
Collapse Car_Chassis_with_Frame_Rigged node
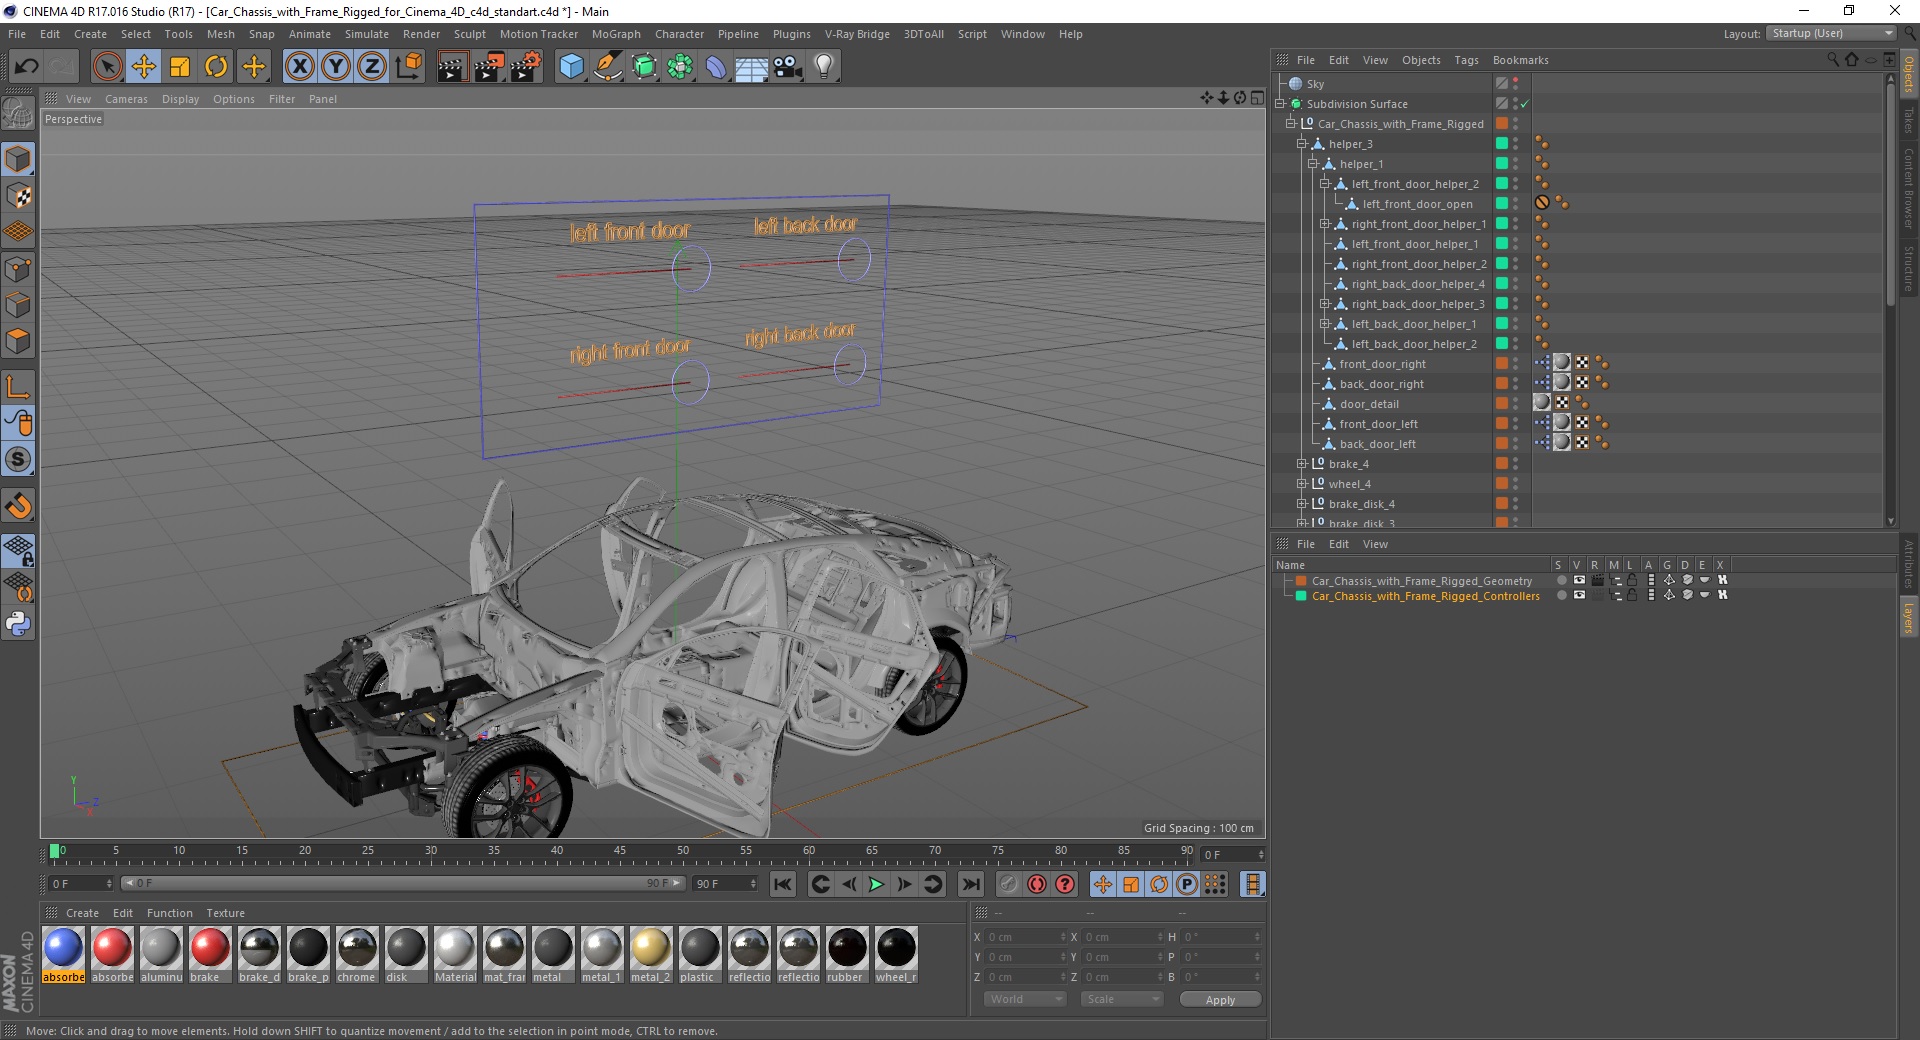coord(1290,124)
